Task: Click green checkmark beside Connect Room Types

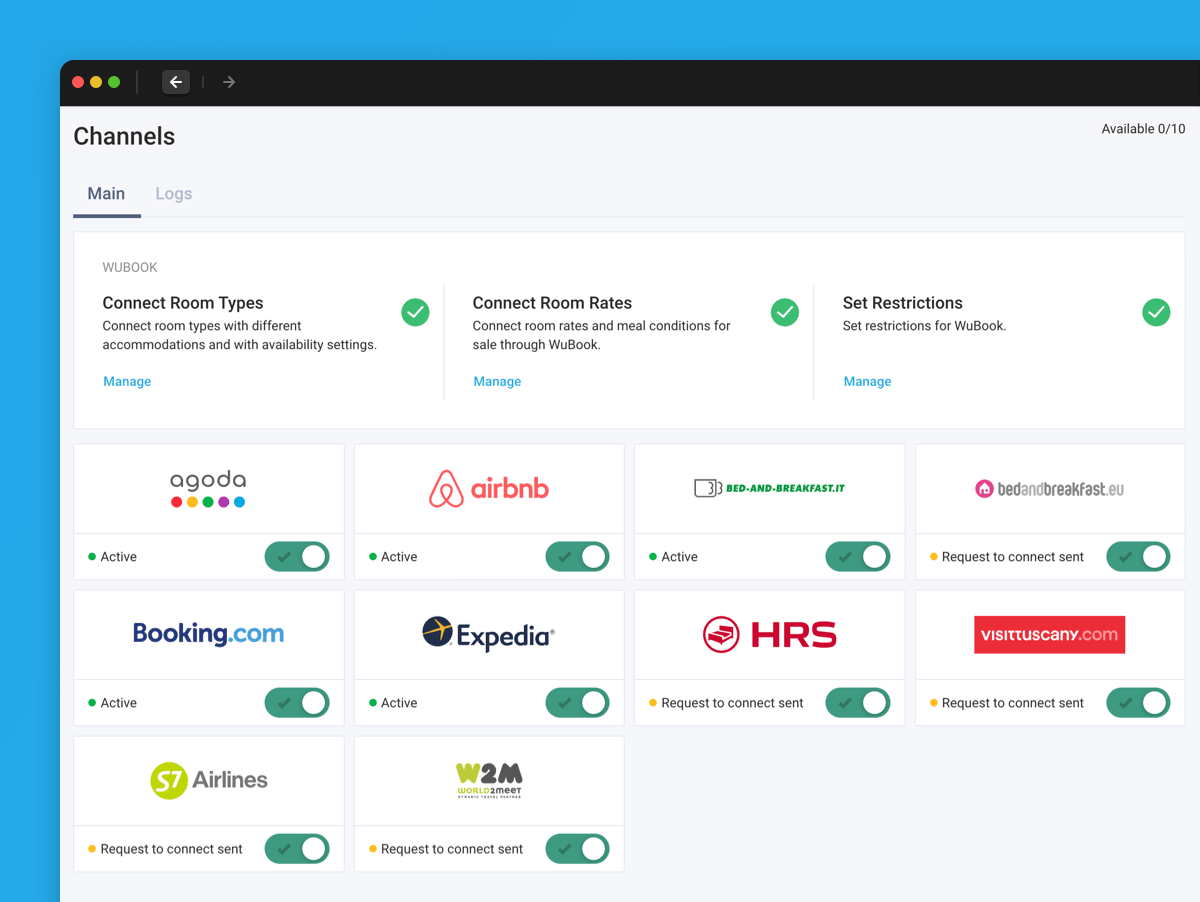Action: click(415, 312)
